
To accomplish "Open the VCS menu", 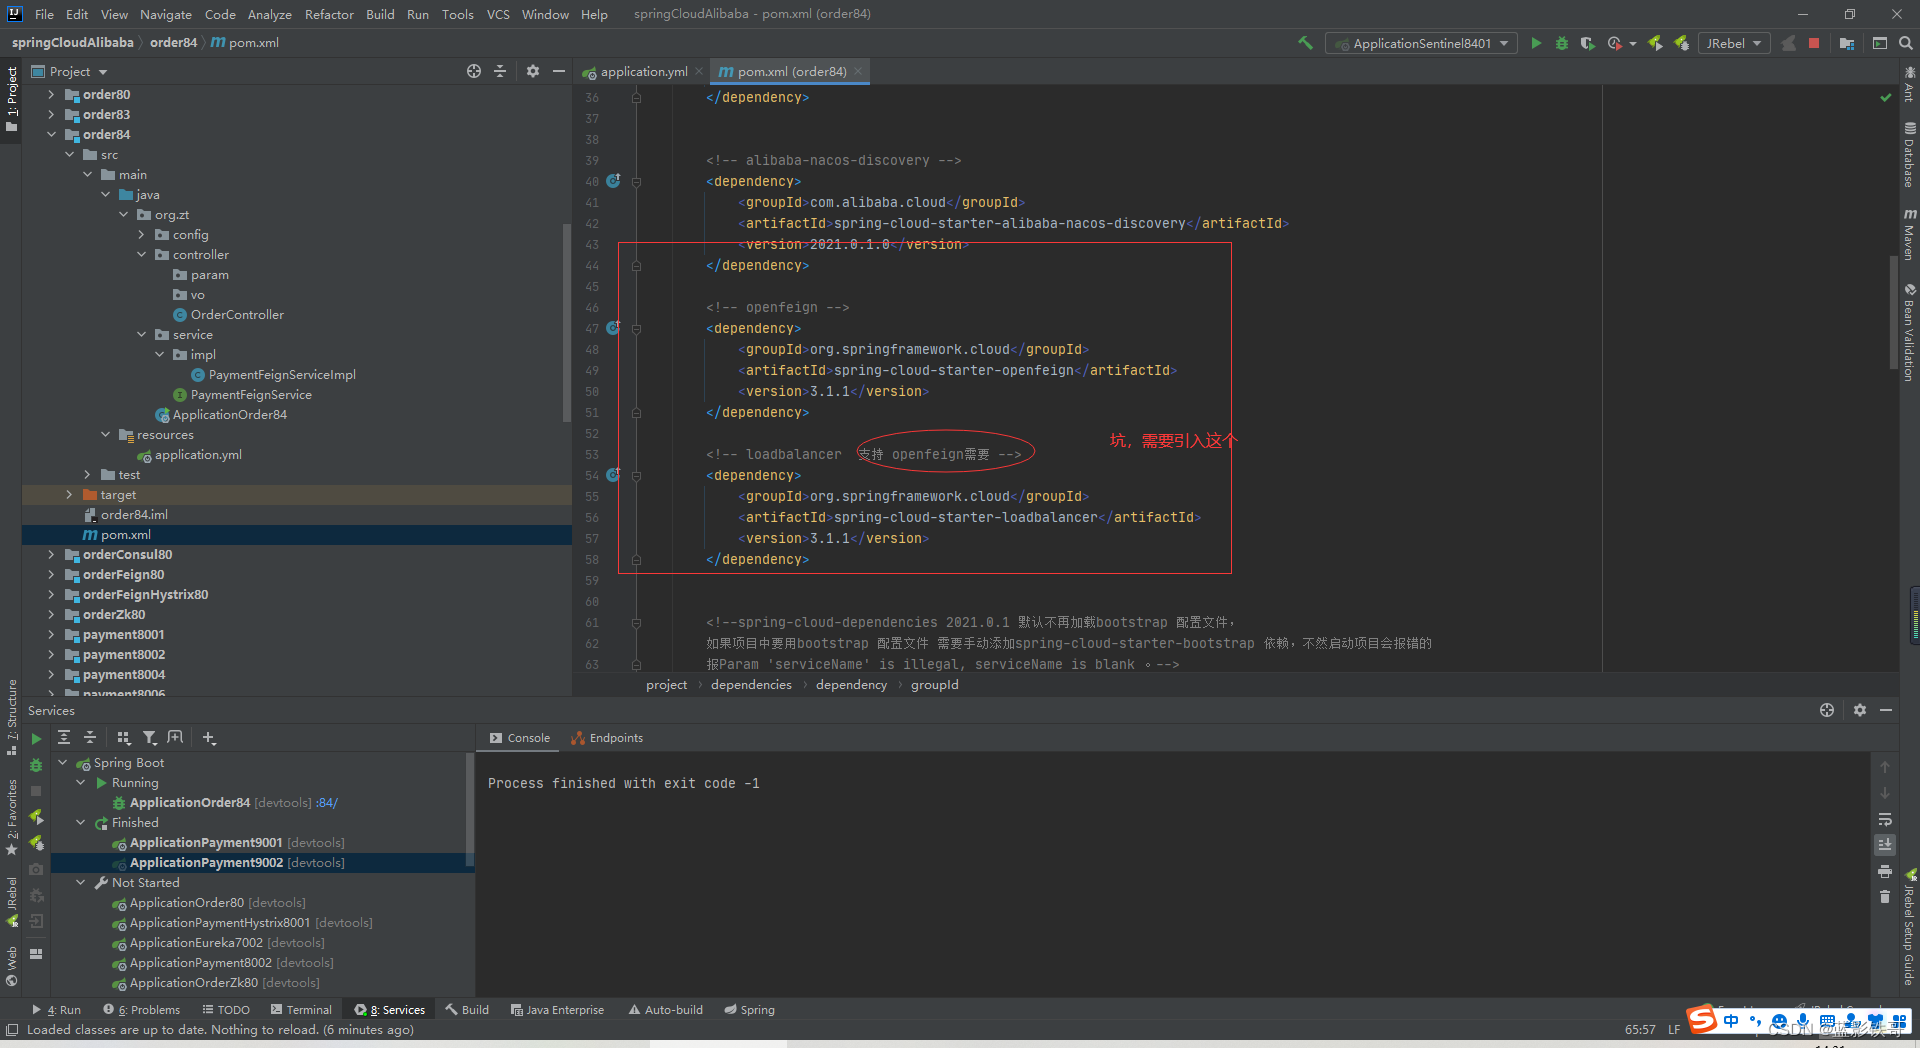I will coord(498,14).
